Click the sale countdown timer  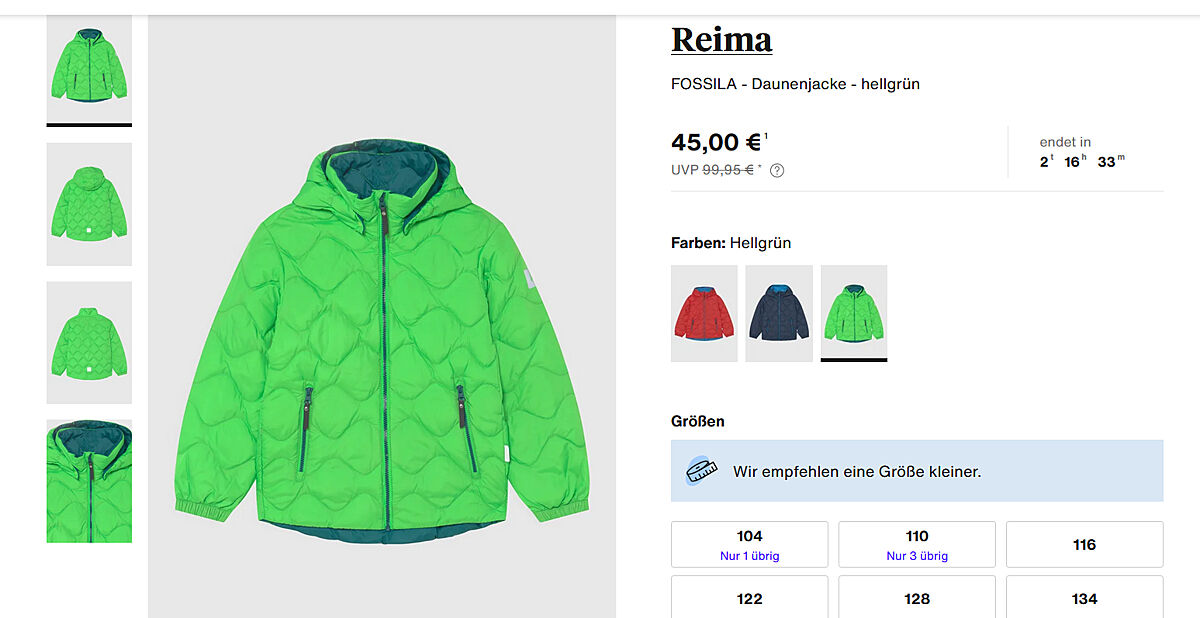click(x=1082, y=161)
